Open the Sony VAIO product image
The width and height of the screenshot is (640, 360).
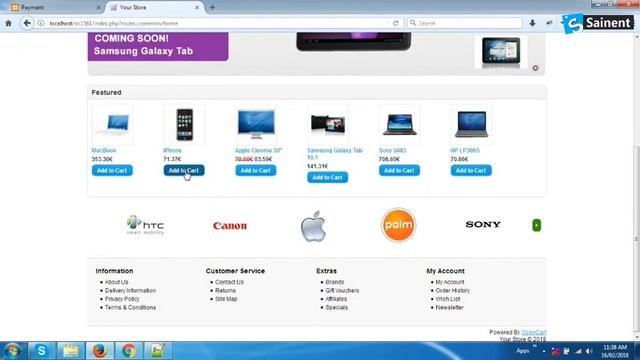point(400,124)
